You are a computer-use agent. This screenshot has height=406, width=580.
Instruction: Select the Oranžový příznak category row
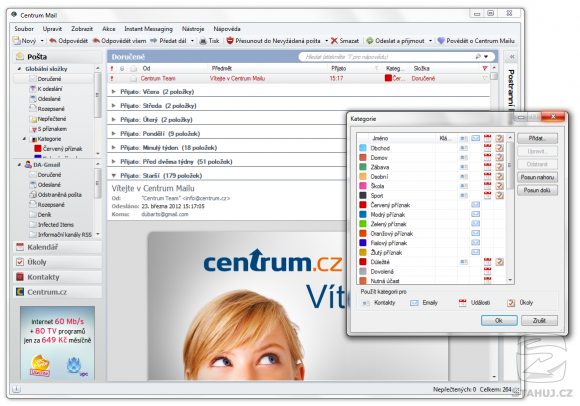coord(431,233)
